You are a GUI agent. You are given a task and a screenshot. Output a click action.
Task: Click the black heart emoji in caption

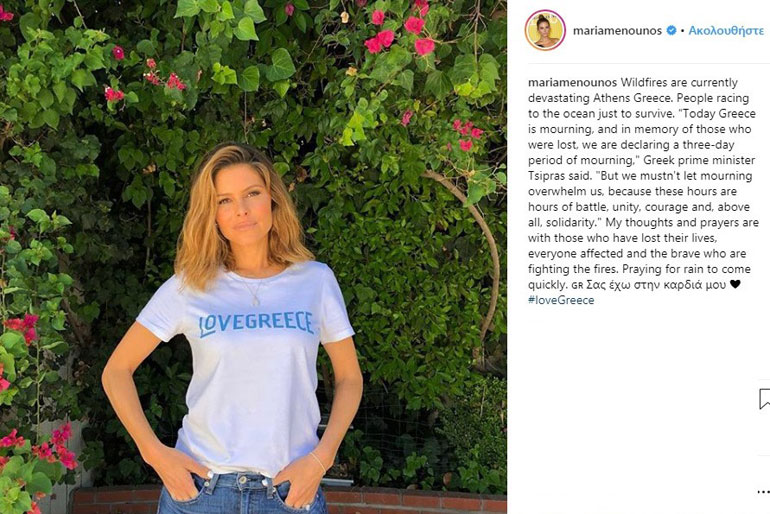[735, 284]
